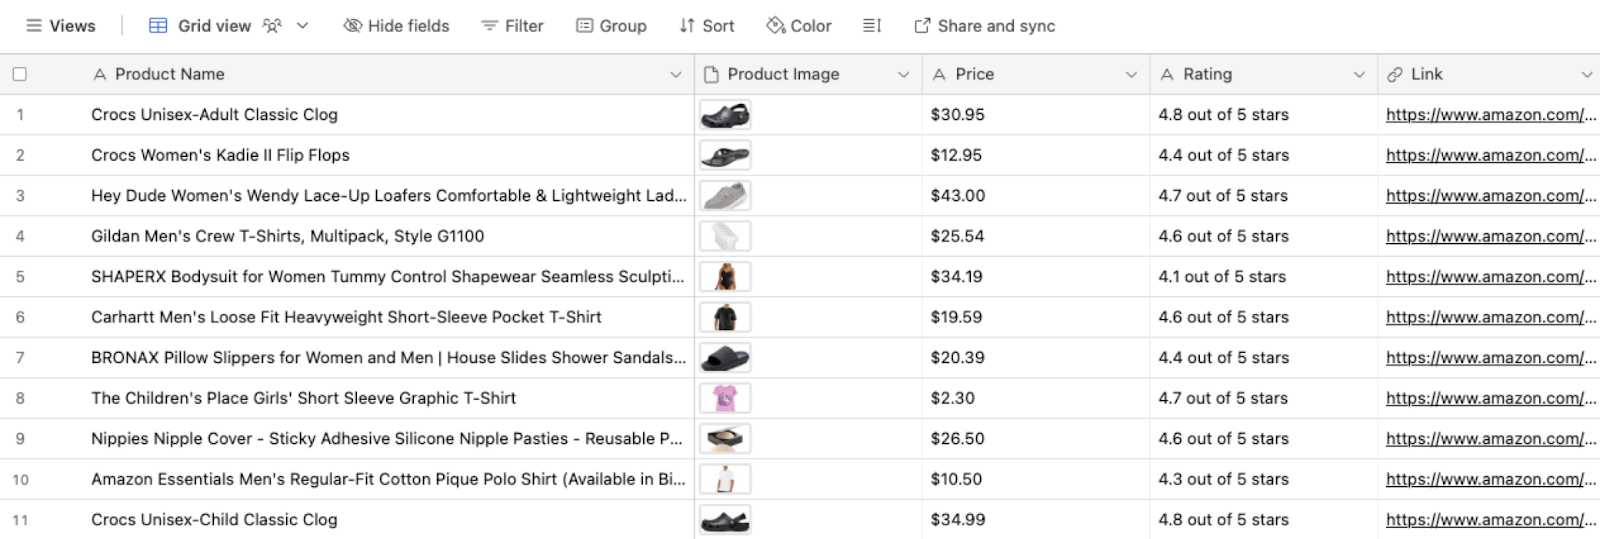1600x539 pixels.
Task: Open Amazon link for Carhartt T-Shirt
Action: pyautogui.click(x=1491, y=317)
